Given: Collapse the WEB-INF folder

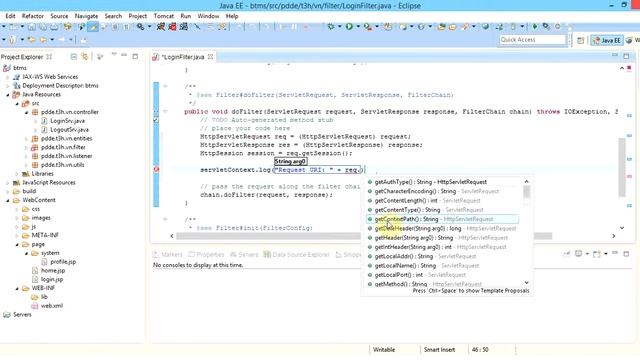Looking at the screenshot, I should pyautogui.click(x=17, y=289).
